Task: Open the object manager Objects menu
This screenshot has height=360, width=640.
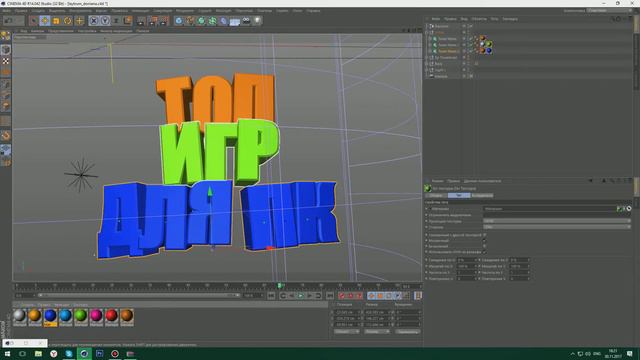Action: (x=479, y=19)
